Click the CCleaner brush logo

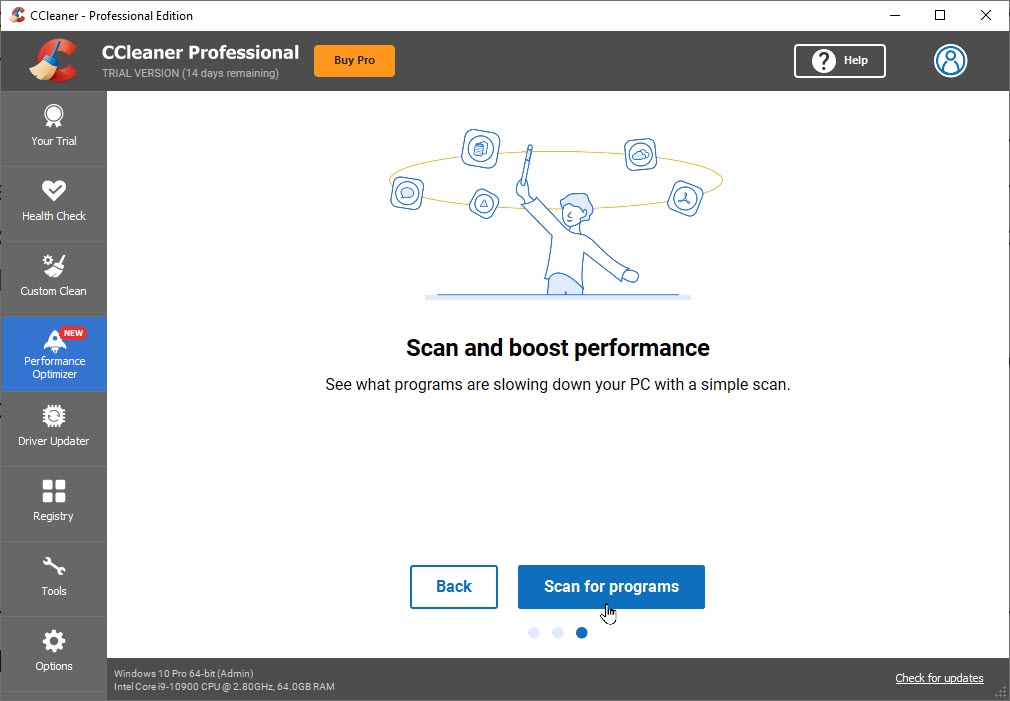[x=55, y=60]
